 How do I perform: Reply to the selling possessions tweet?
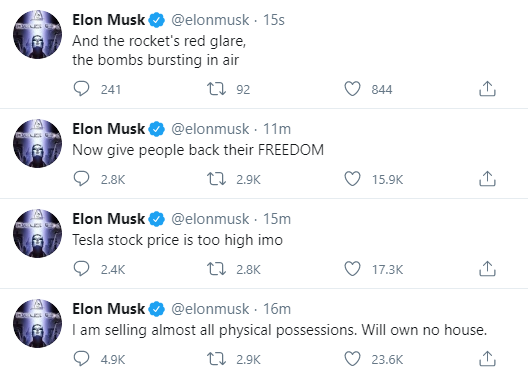81,358
